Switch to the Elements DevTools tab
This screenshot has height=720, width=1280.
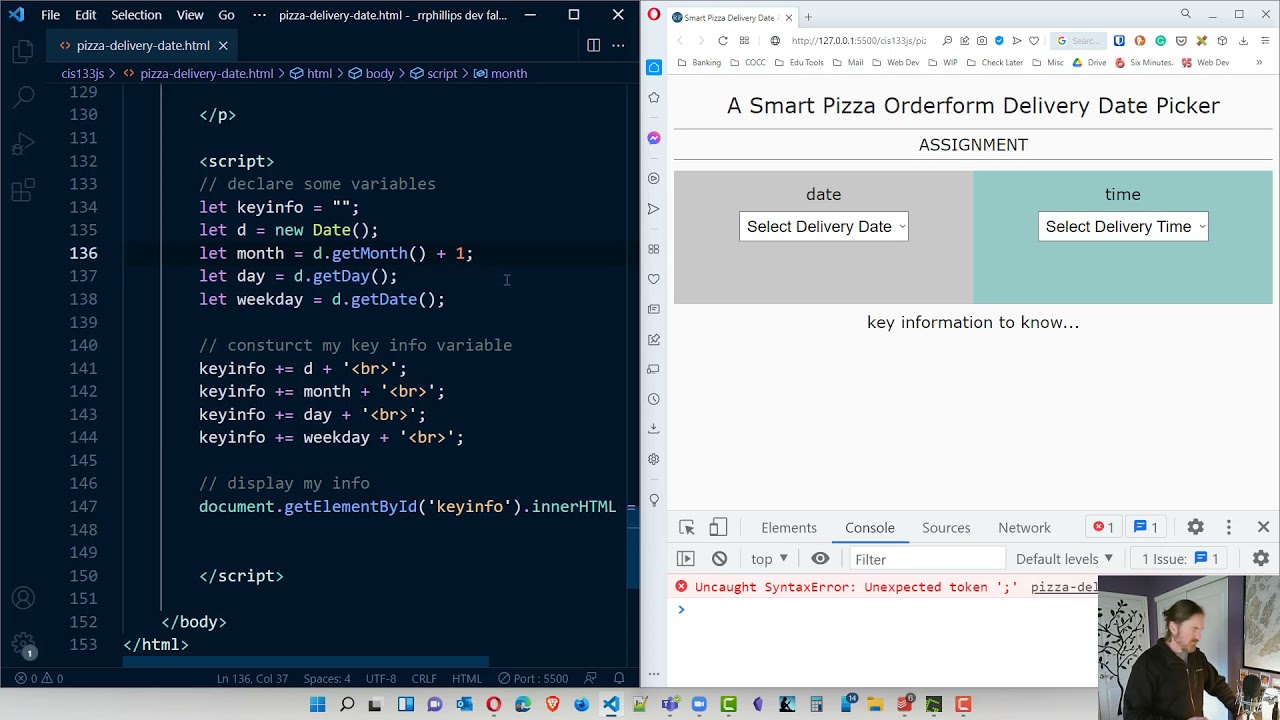tap(789, 527)
